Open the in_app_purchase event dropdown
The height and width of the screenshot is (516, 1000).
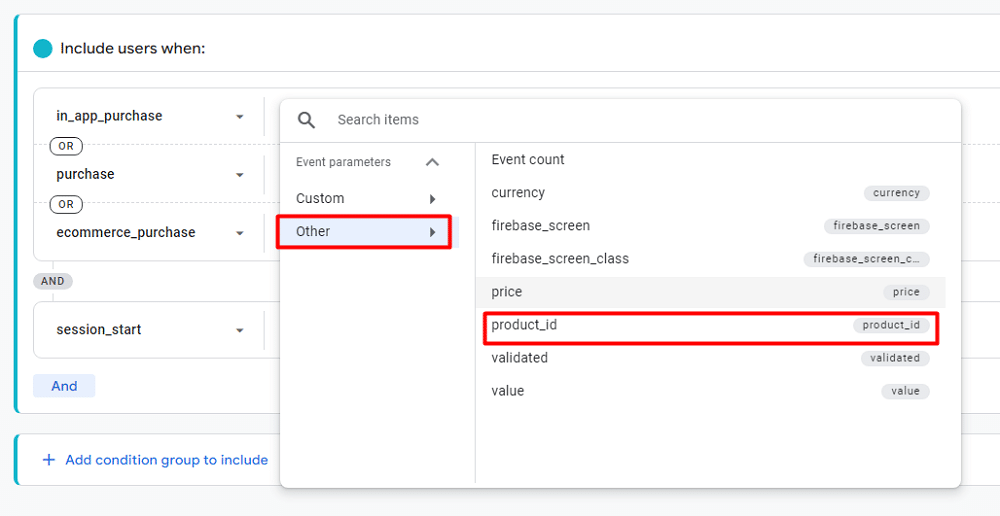(x=239, y=117)
